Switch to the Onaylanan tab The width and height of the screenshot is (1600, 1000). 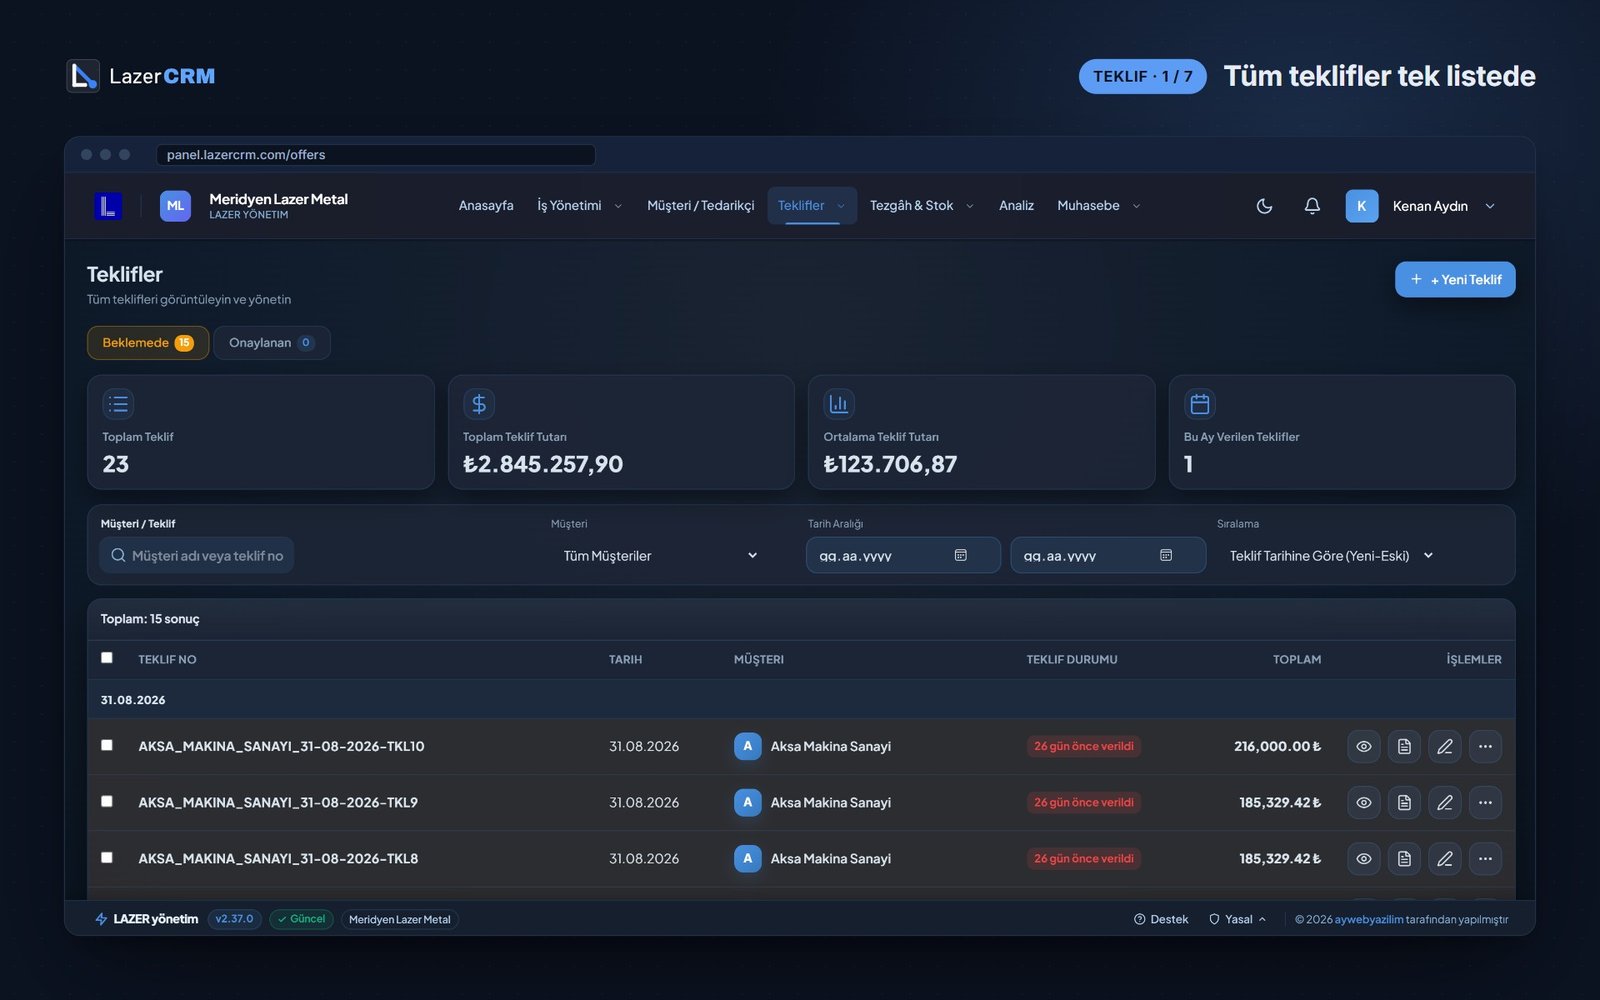click(x=272, y=343)
